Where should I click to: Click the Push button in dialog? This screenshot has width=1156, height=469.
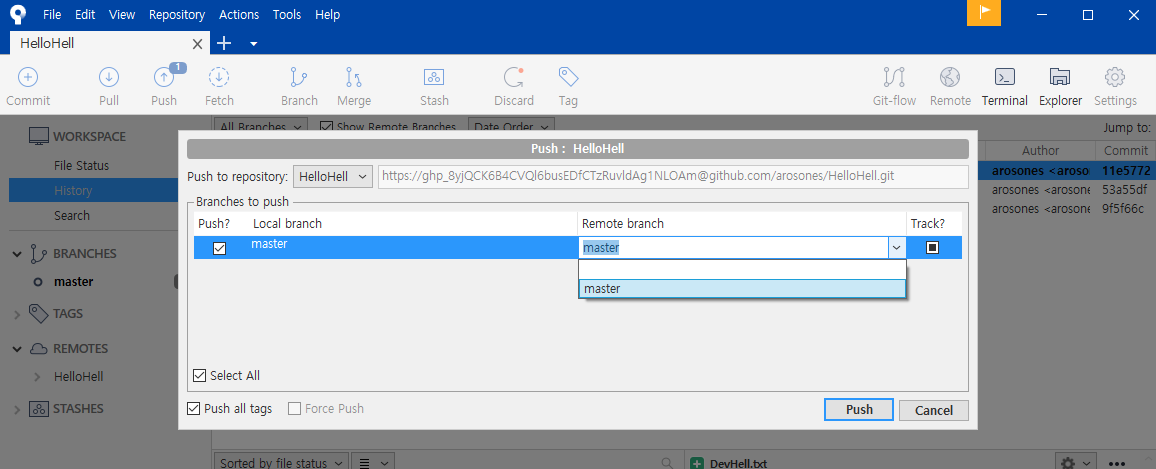click(859, 410)
